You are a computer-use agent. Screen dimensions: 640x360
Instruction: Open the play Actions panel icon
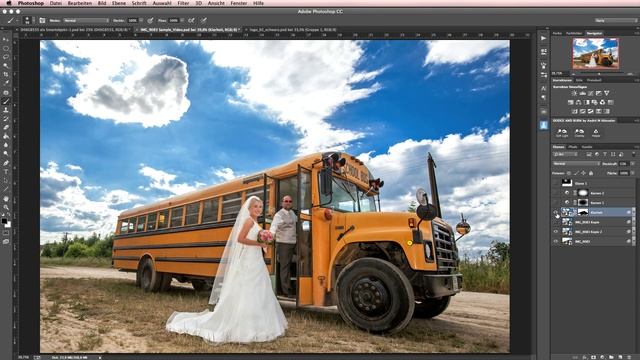click(543, 38)
